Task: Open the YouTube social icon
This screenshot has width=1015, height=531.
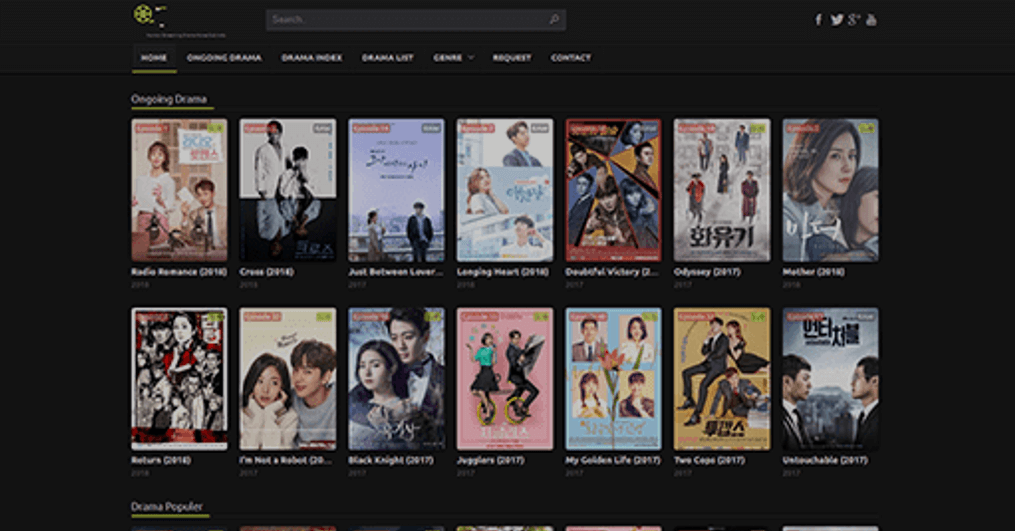Action: pyautogui.click(x=871, y=20)
